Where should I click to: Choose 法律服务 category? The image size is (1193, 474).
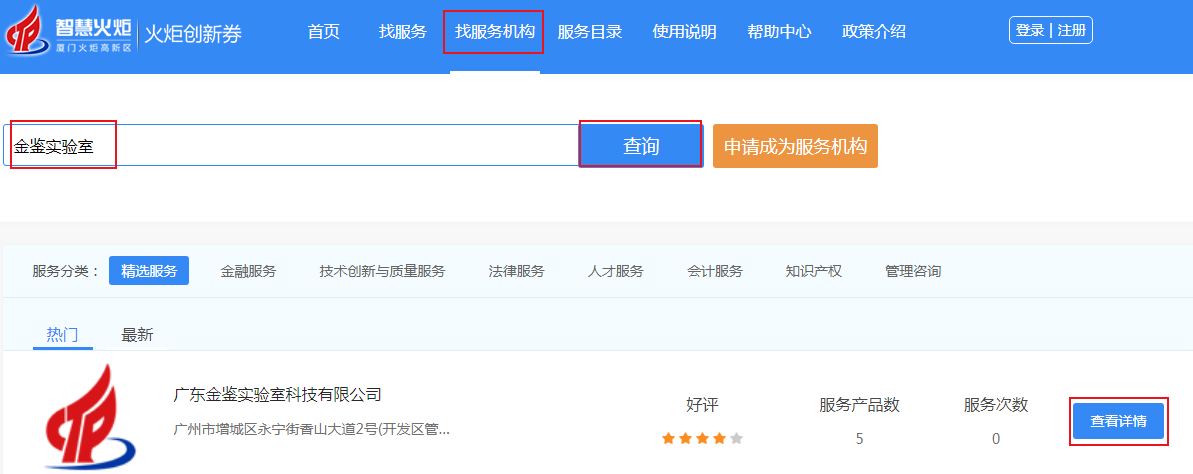click(x=517, y=271)
